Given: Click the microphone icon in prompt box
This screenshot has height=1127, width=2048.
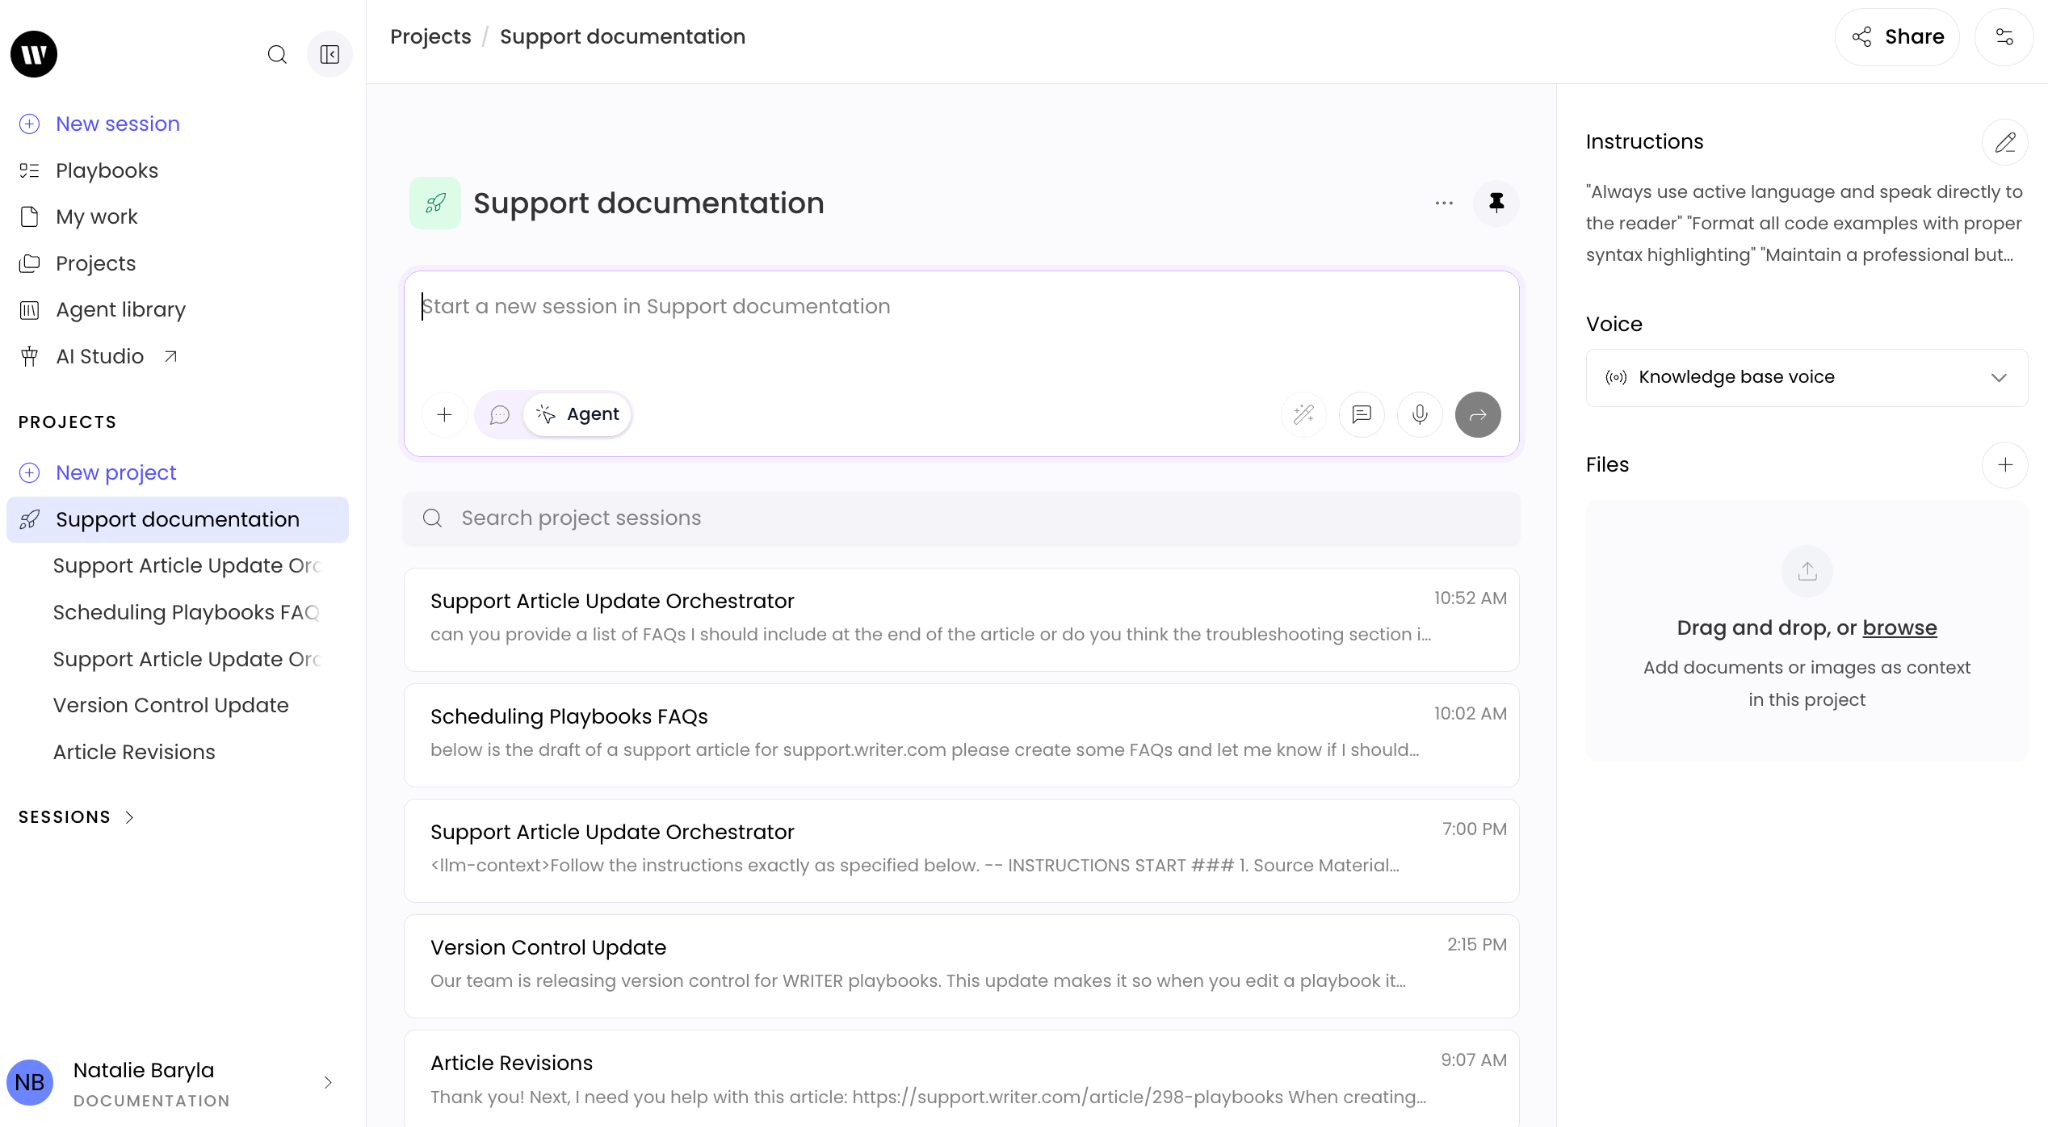Looking at the screenshot, I should 1419,414.
